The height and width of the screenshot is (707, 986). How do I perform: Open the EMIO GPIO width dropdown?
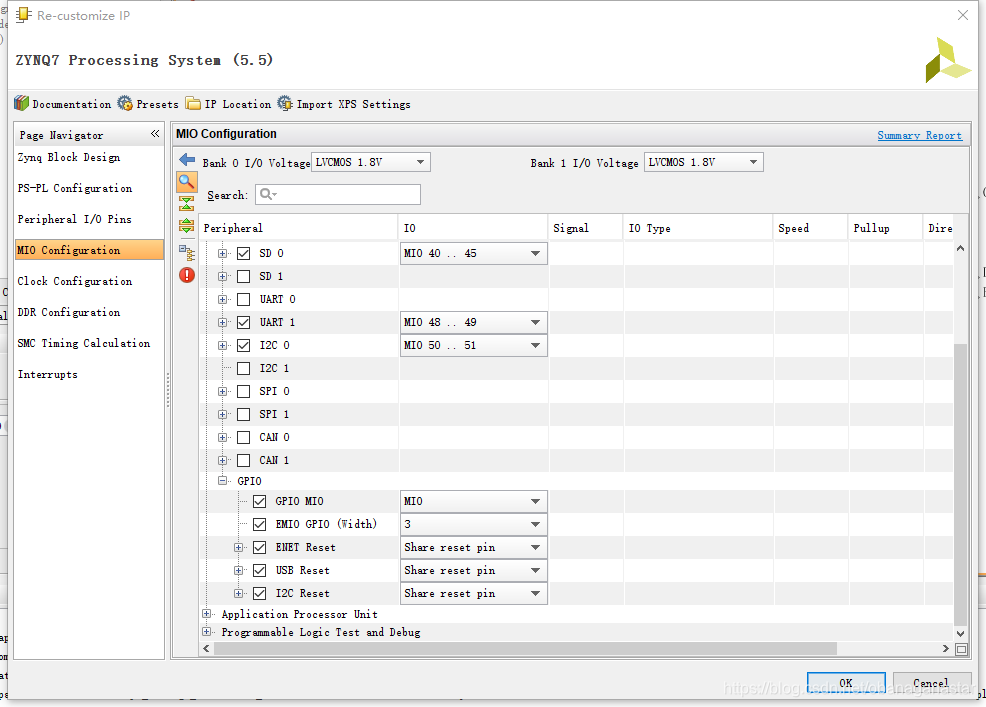coord(474,524)
